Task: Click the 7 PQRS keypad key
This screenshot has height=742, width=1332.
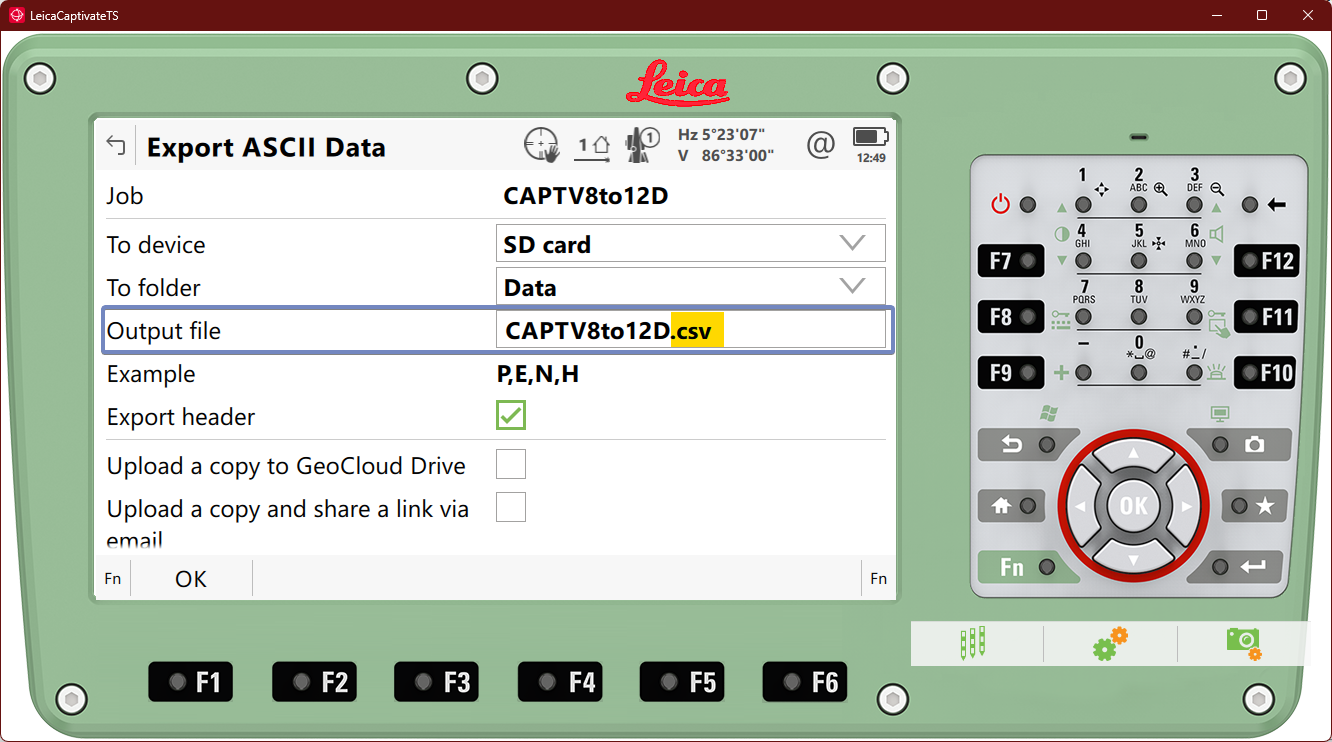Action: point(1083,317)
